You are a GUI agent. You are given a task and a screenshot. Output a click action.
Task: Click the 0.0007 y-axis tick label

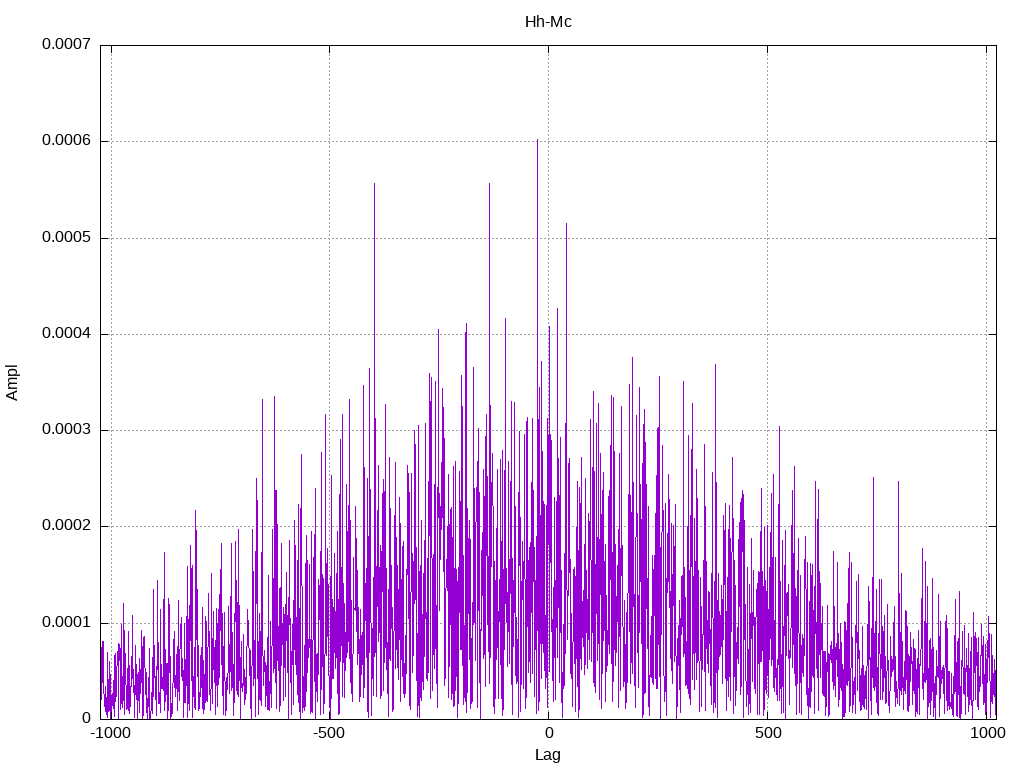click(66, 44)
